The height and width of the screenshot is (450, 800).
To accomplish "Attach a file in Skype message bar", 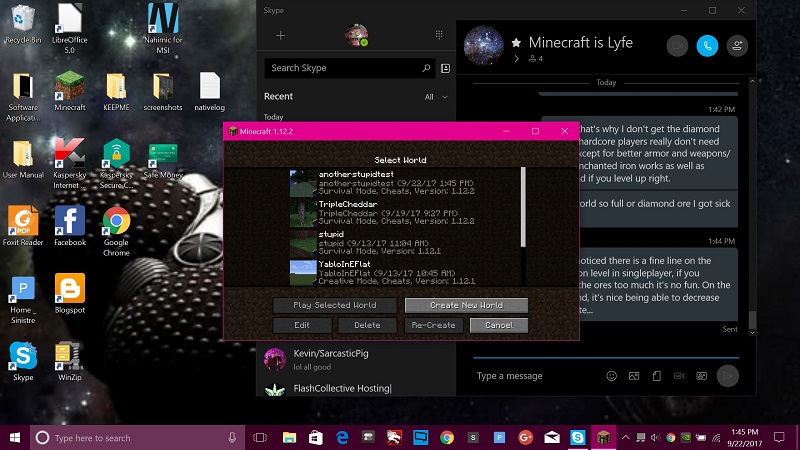I will pos(657,376).
